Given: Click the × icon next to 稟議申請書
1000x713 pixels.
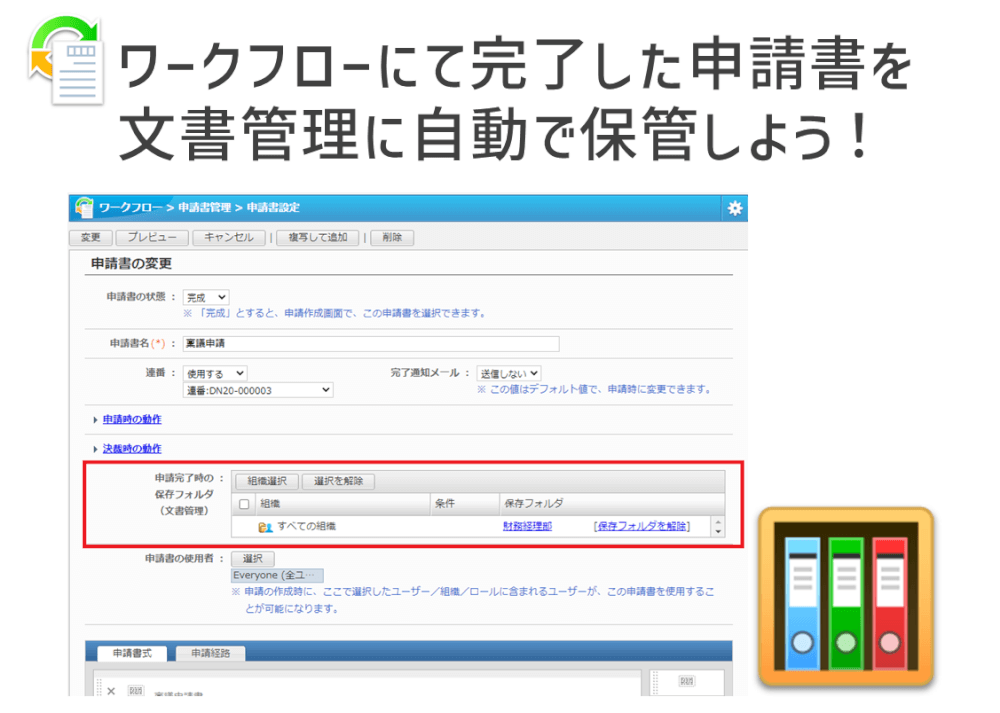Looking at the screenshot, I should point(113,690).
